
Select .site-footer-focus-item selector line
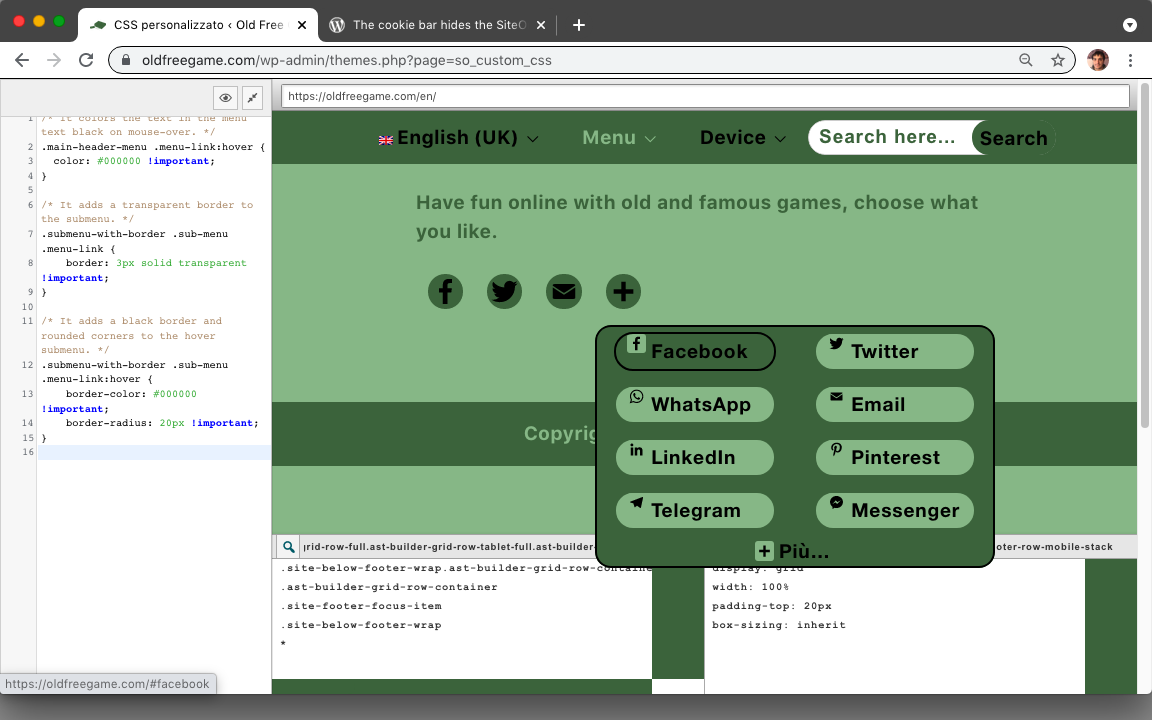(361, 606)
